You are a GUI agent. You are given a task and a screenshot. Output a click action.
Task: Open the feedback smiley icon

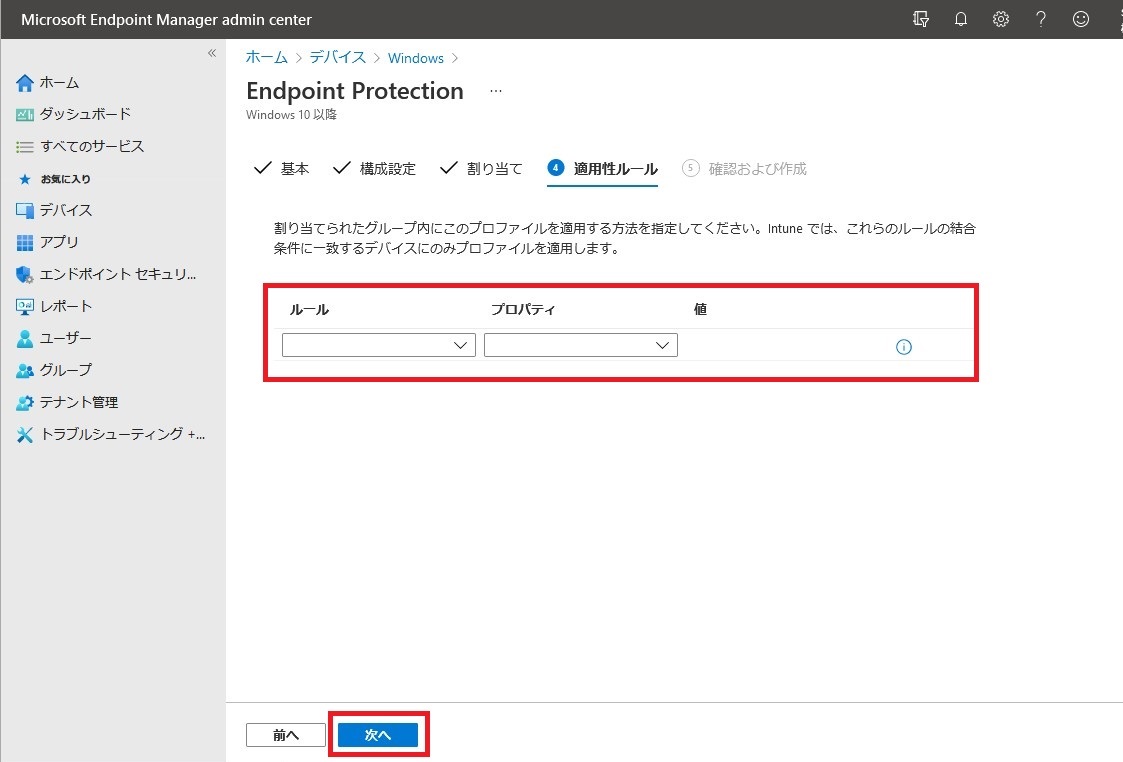click(x=1081, y=19)
